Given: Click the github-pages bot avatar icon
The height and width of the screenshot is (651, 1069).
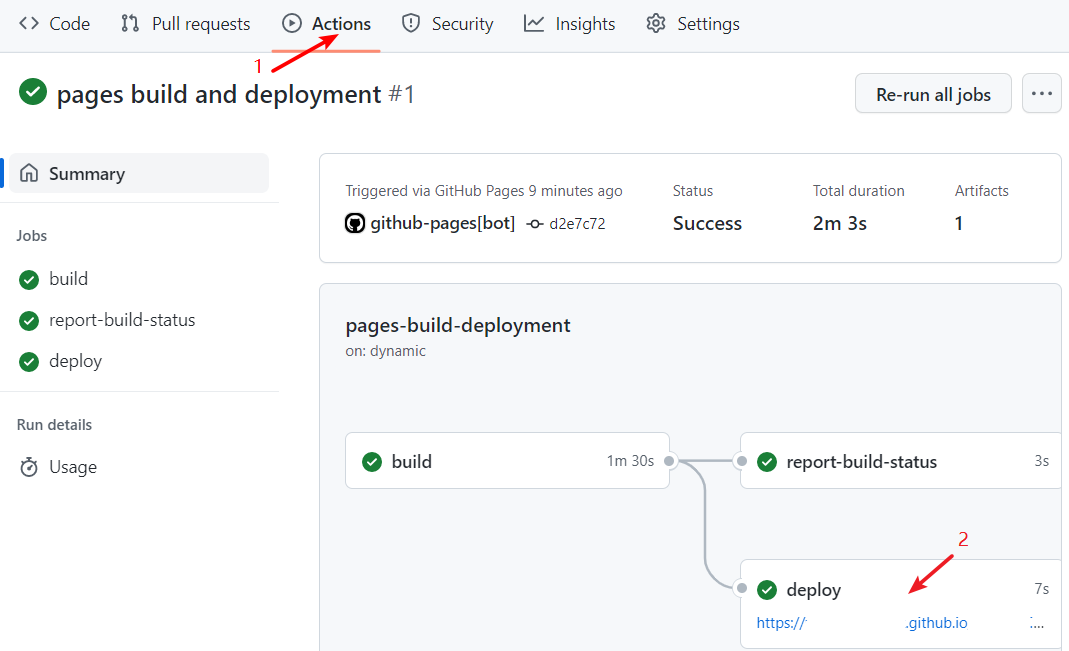Looking at the screenshot, I should click(x=355, y=224).
